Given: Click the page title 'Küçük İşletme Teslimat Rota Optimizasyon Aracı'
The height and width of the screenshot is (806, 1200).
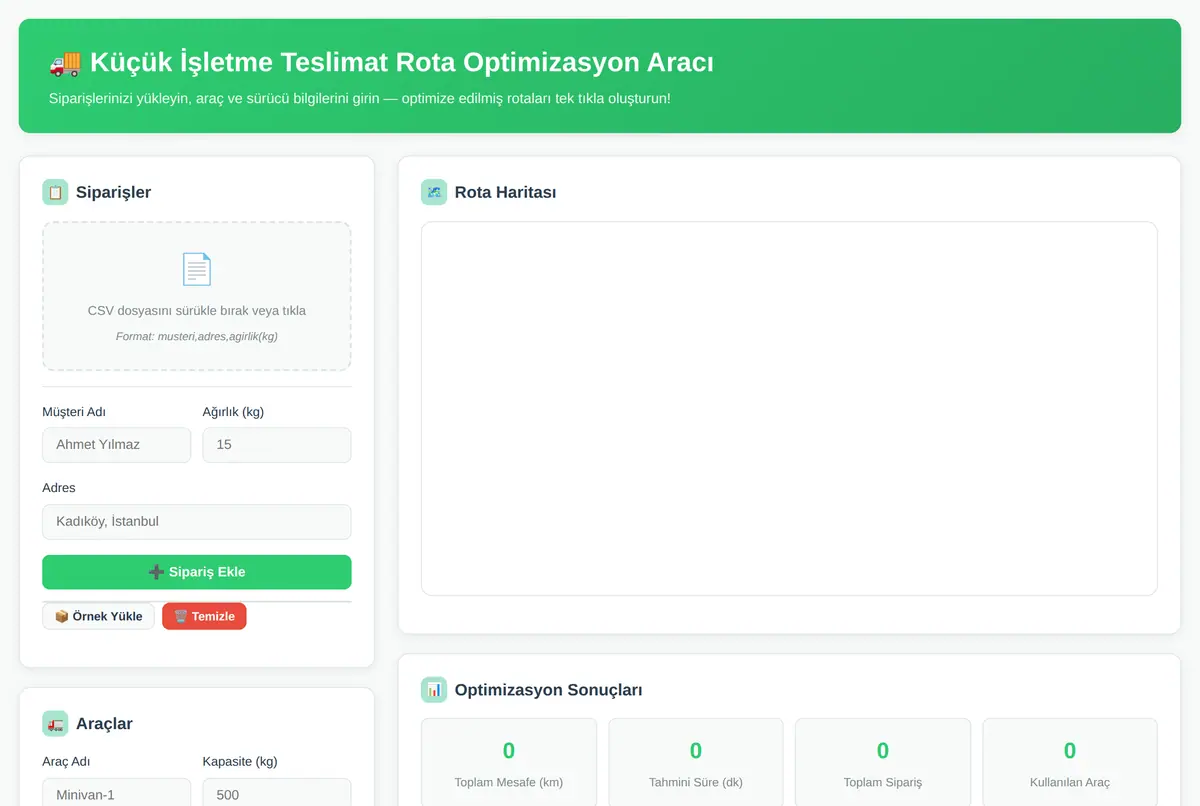Looking at the screenshot, I should coord(402,62).
